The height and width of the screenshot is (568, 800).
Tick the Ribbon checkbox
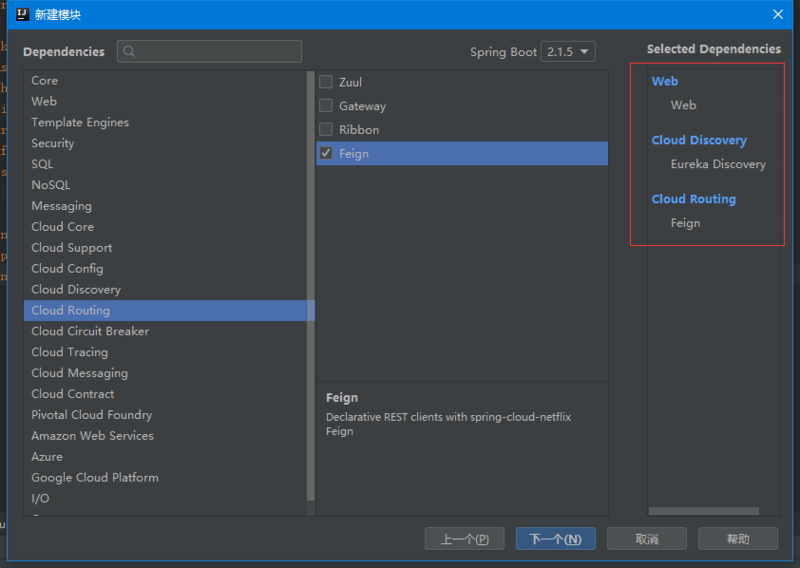(326, 130)
